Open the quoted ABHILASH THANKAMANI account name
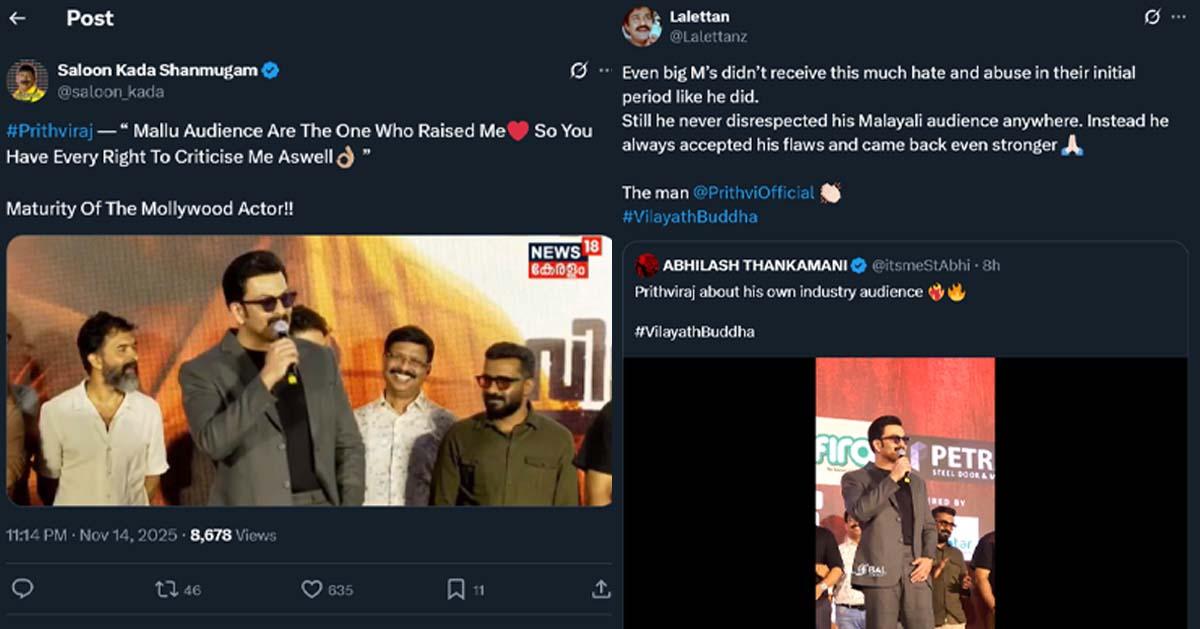 pyautogui.click(x=754, y=265)
